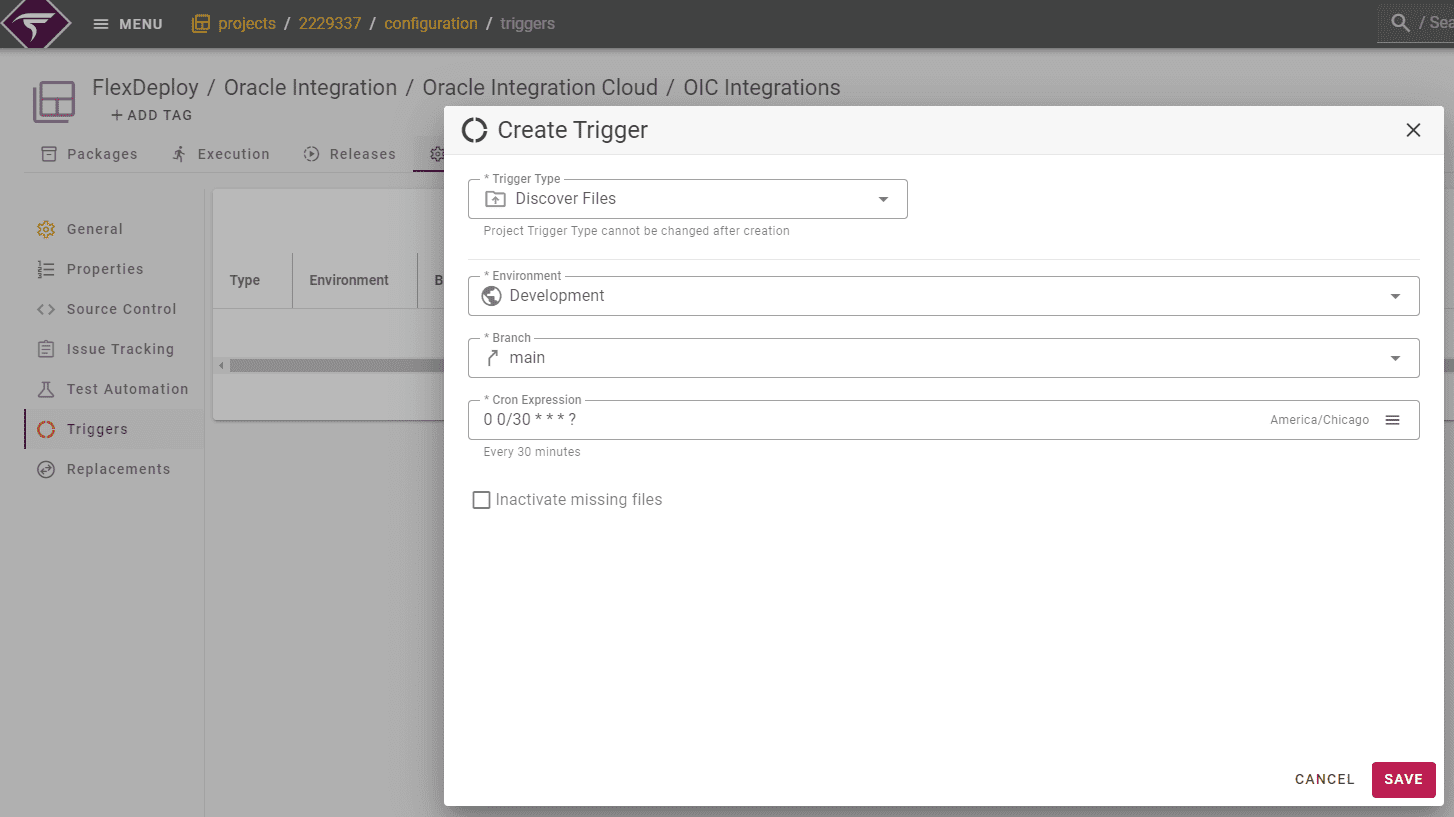1454x817 pixels.
Task: Click the search magnifier icon
Action: [x=1401, y=22]
